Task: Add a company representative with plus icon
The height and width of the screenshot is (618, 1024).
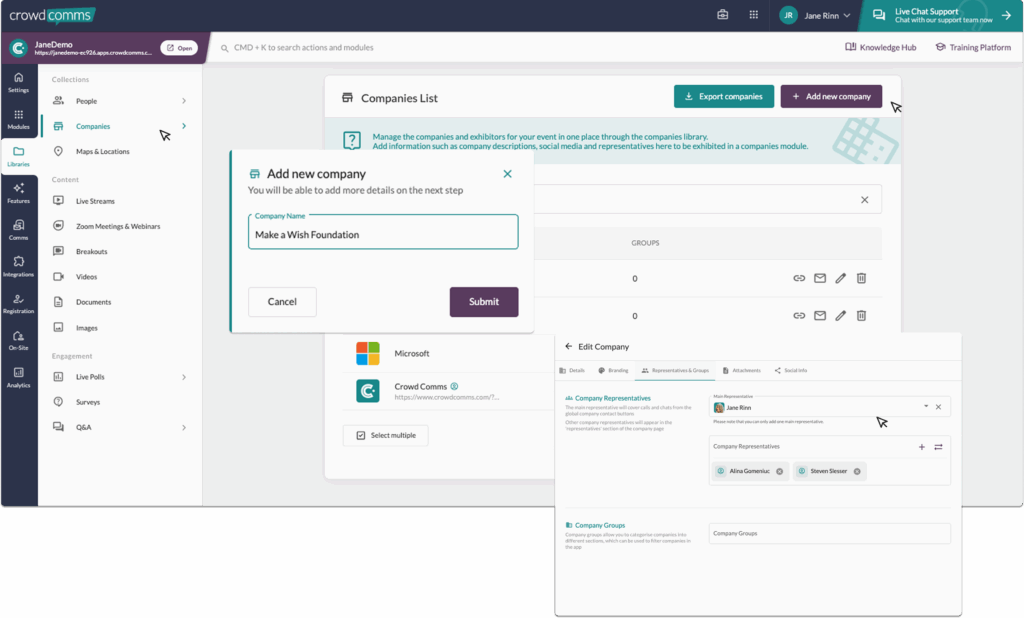Action: (x=921, y=447)
